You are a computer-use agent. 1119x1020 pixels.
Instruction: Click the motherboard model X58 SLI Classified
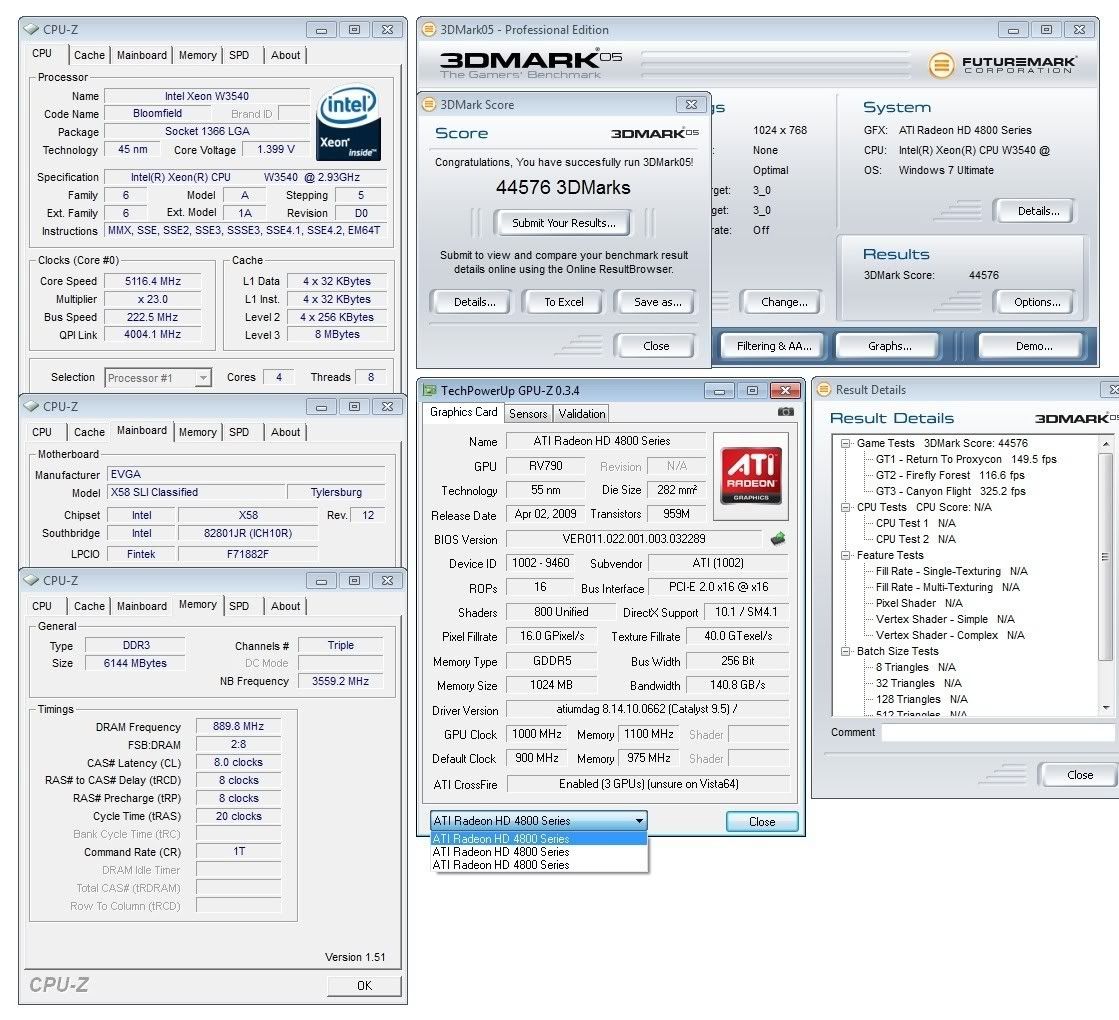click(196, 493)
